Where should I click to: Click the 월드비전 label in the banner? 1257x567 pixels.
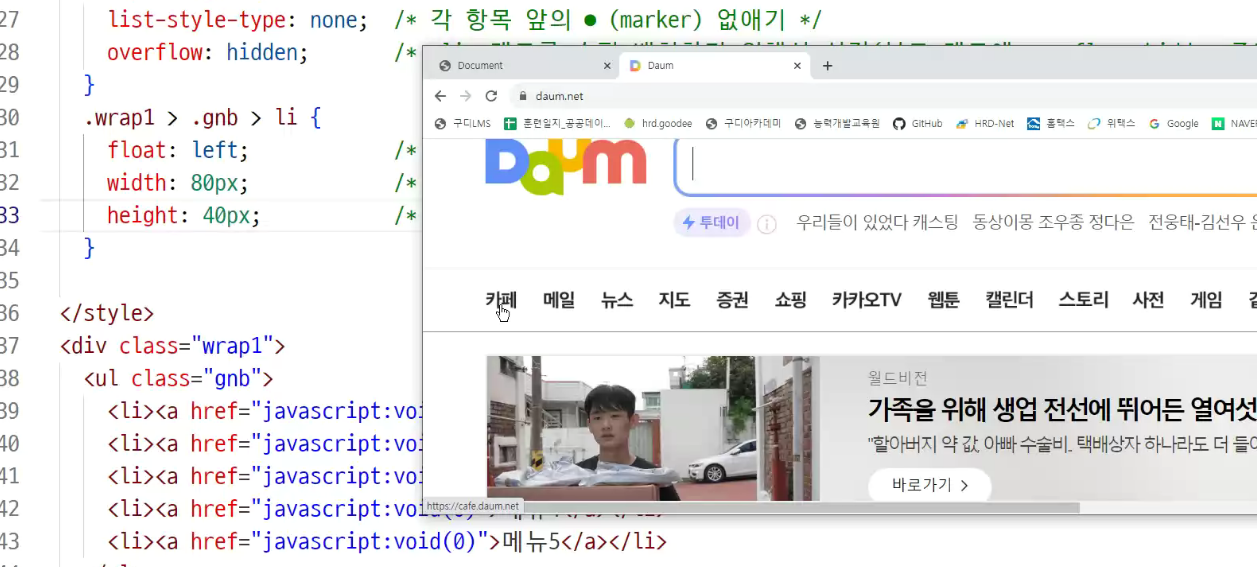pyautogui.click(x=898, y=378)
